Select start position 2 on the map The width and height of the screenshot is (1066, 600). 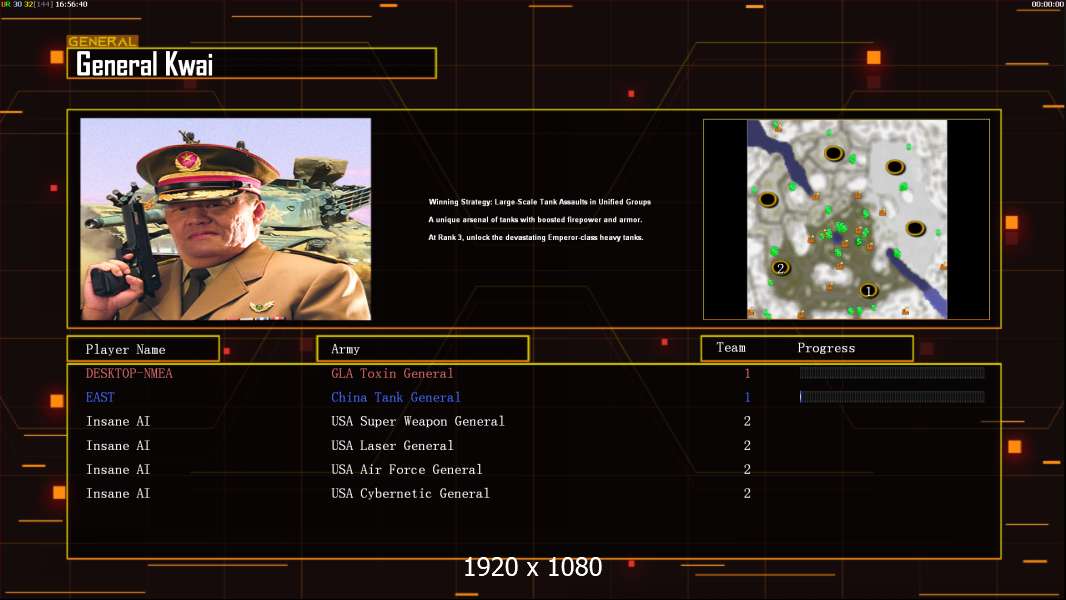click(x=780, y=268)
